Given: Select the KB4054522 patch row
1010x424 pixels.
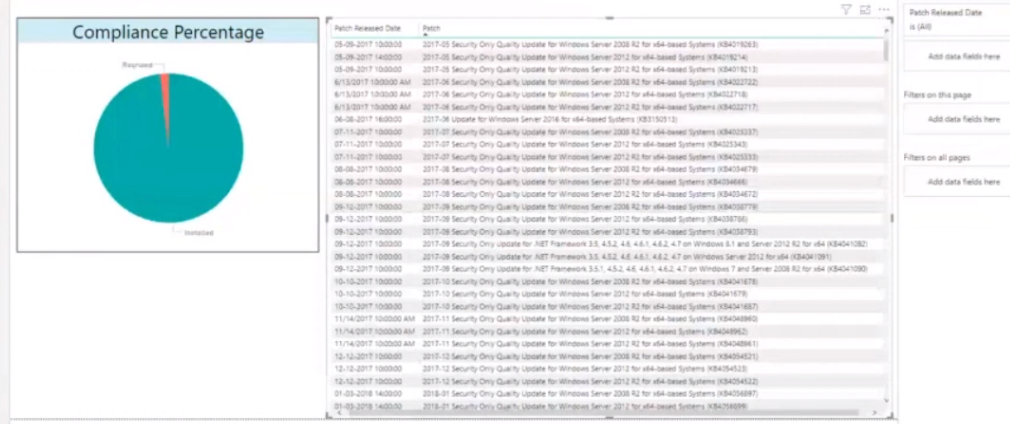Looking at the screenshot, I should [608, 381].
